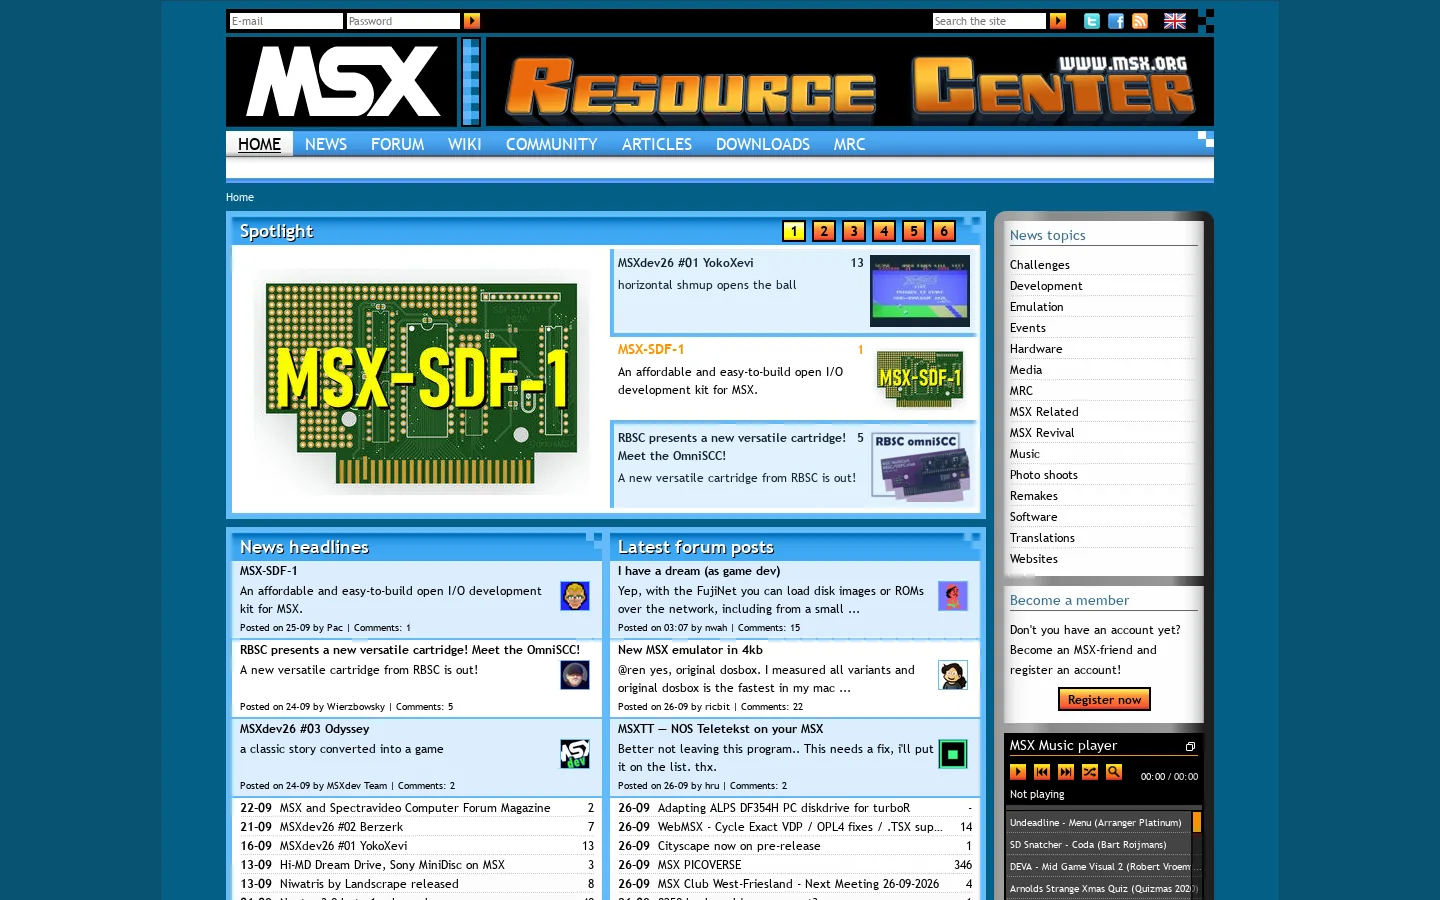1440x900 pixels.
Task: Focus the E-mail login field
Action: pyautogui.click(x=286, y=21)
